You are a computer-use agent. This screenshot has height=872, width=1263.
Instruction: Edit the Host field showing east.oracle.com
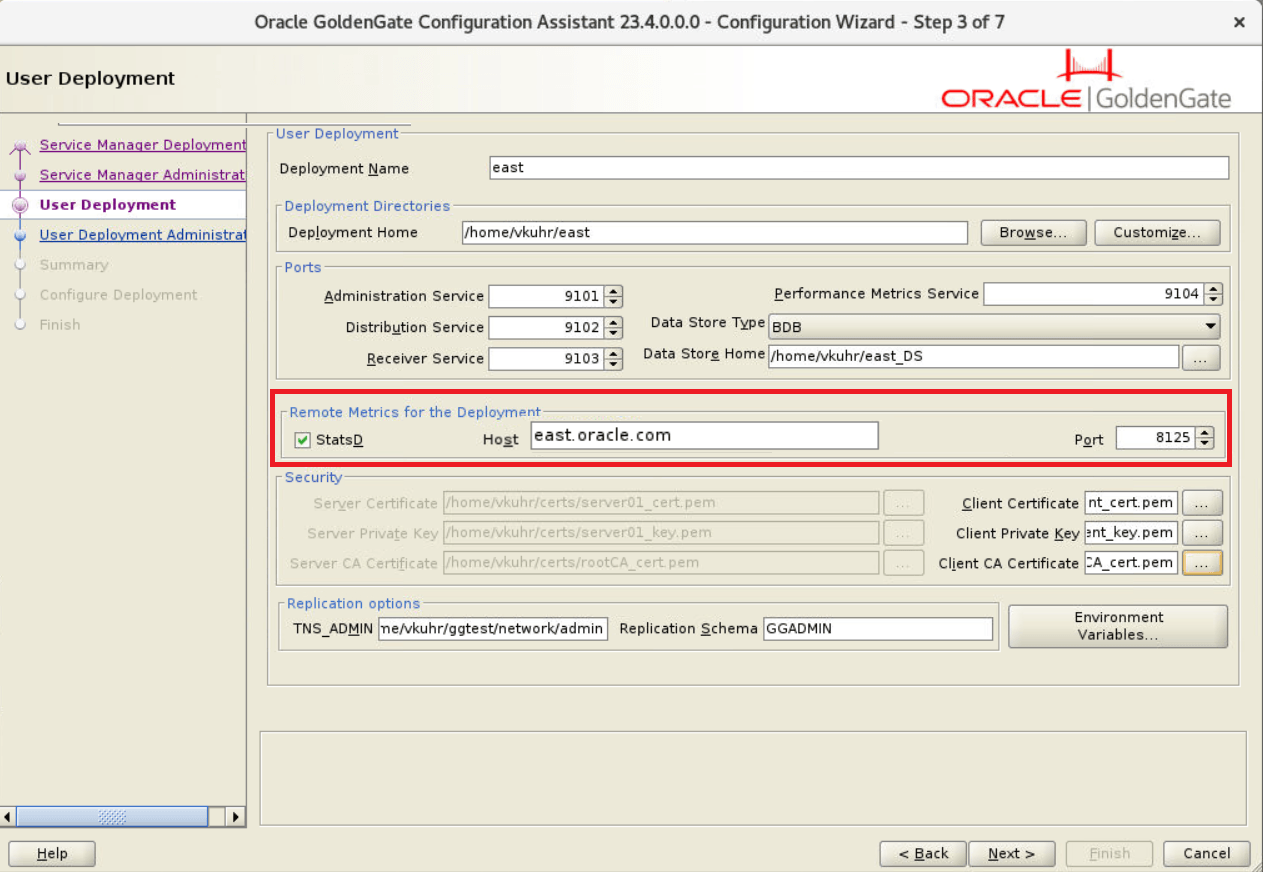pos(704,435)
